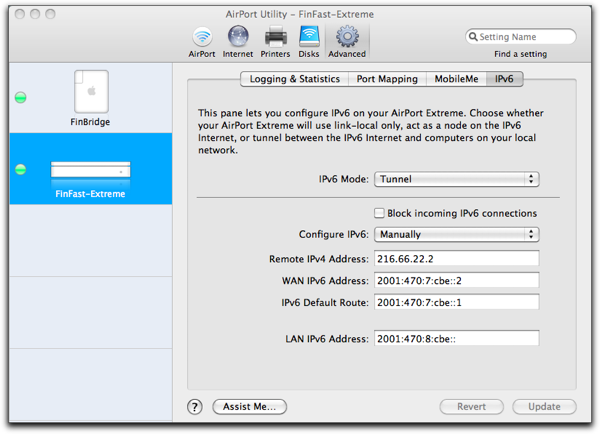Click the Update button

pyautogui.click(x=544, y=406)
